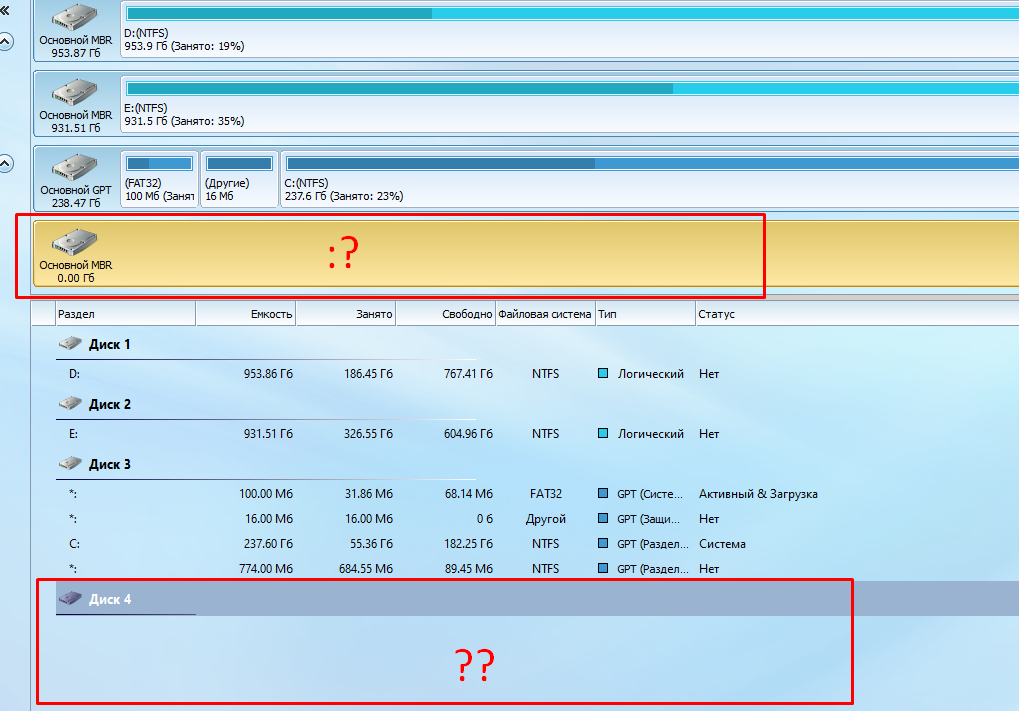1019x711 pixels.
Task: Select the 0.00 Гб MBR disk icon
Action: 75,242
